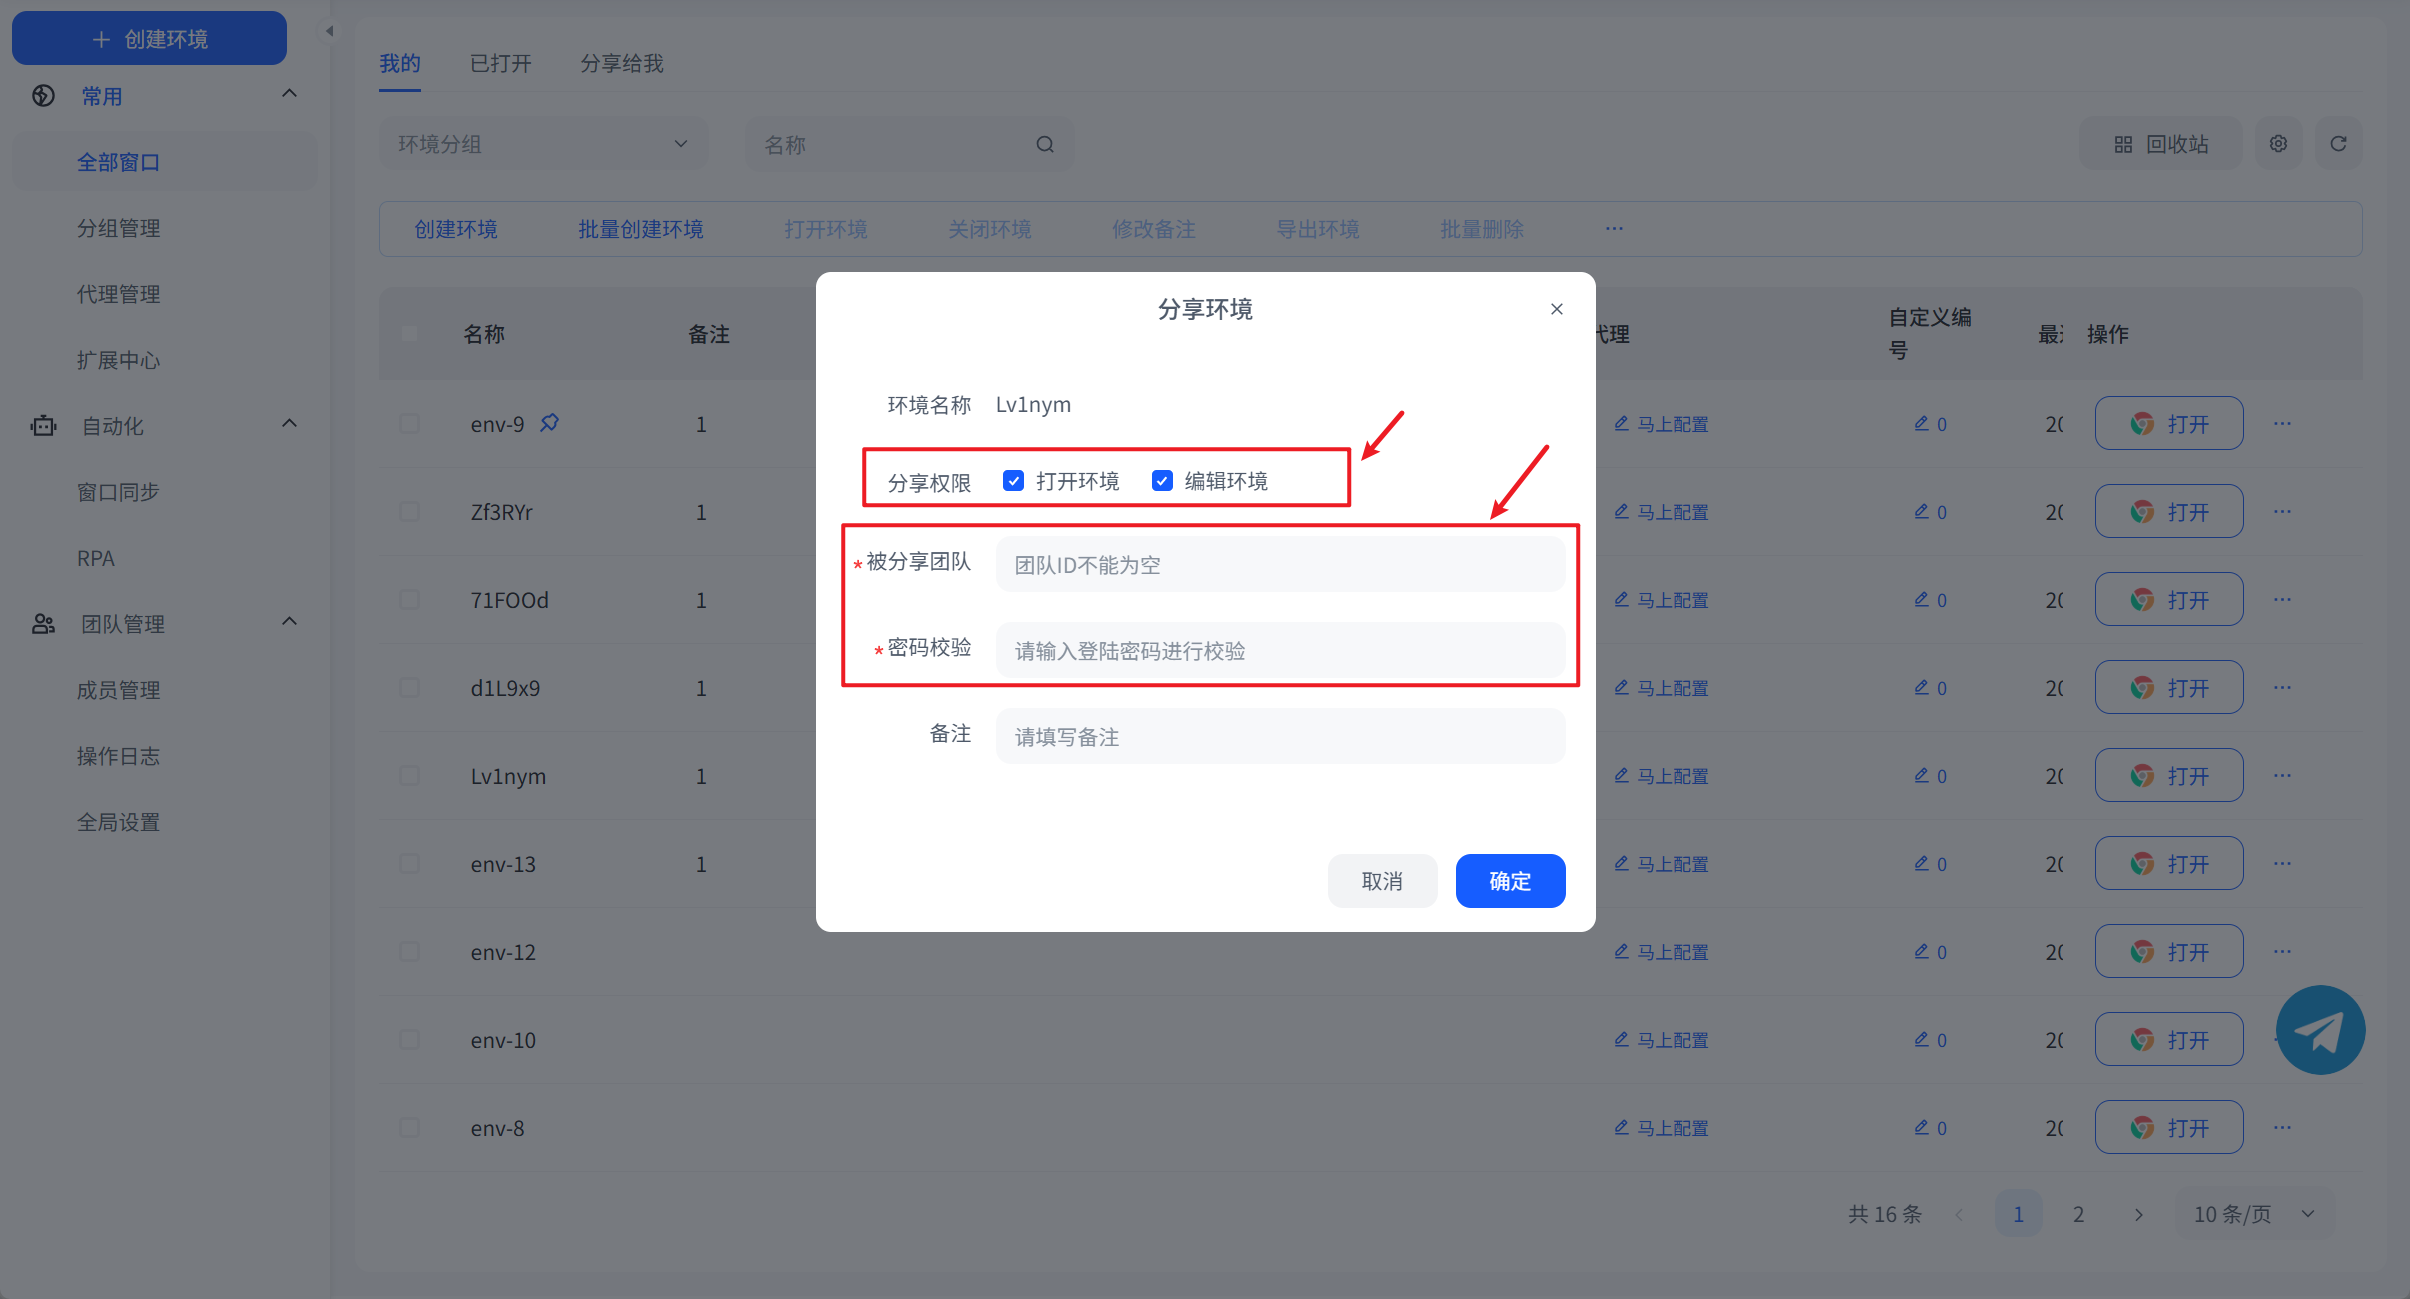Uncheck the 打开环境 permission checkbox
The image size is (2410, 1299).
click(x=1013, y=481)
